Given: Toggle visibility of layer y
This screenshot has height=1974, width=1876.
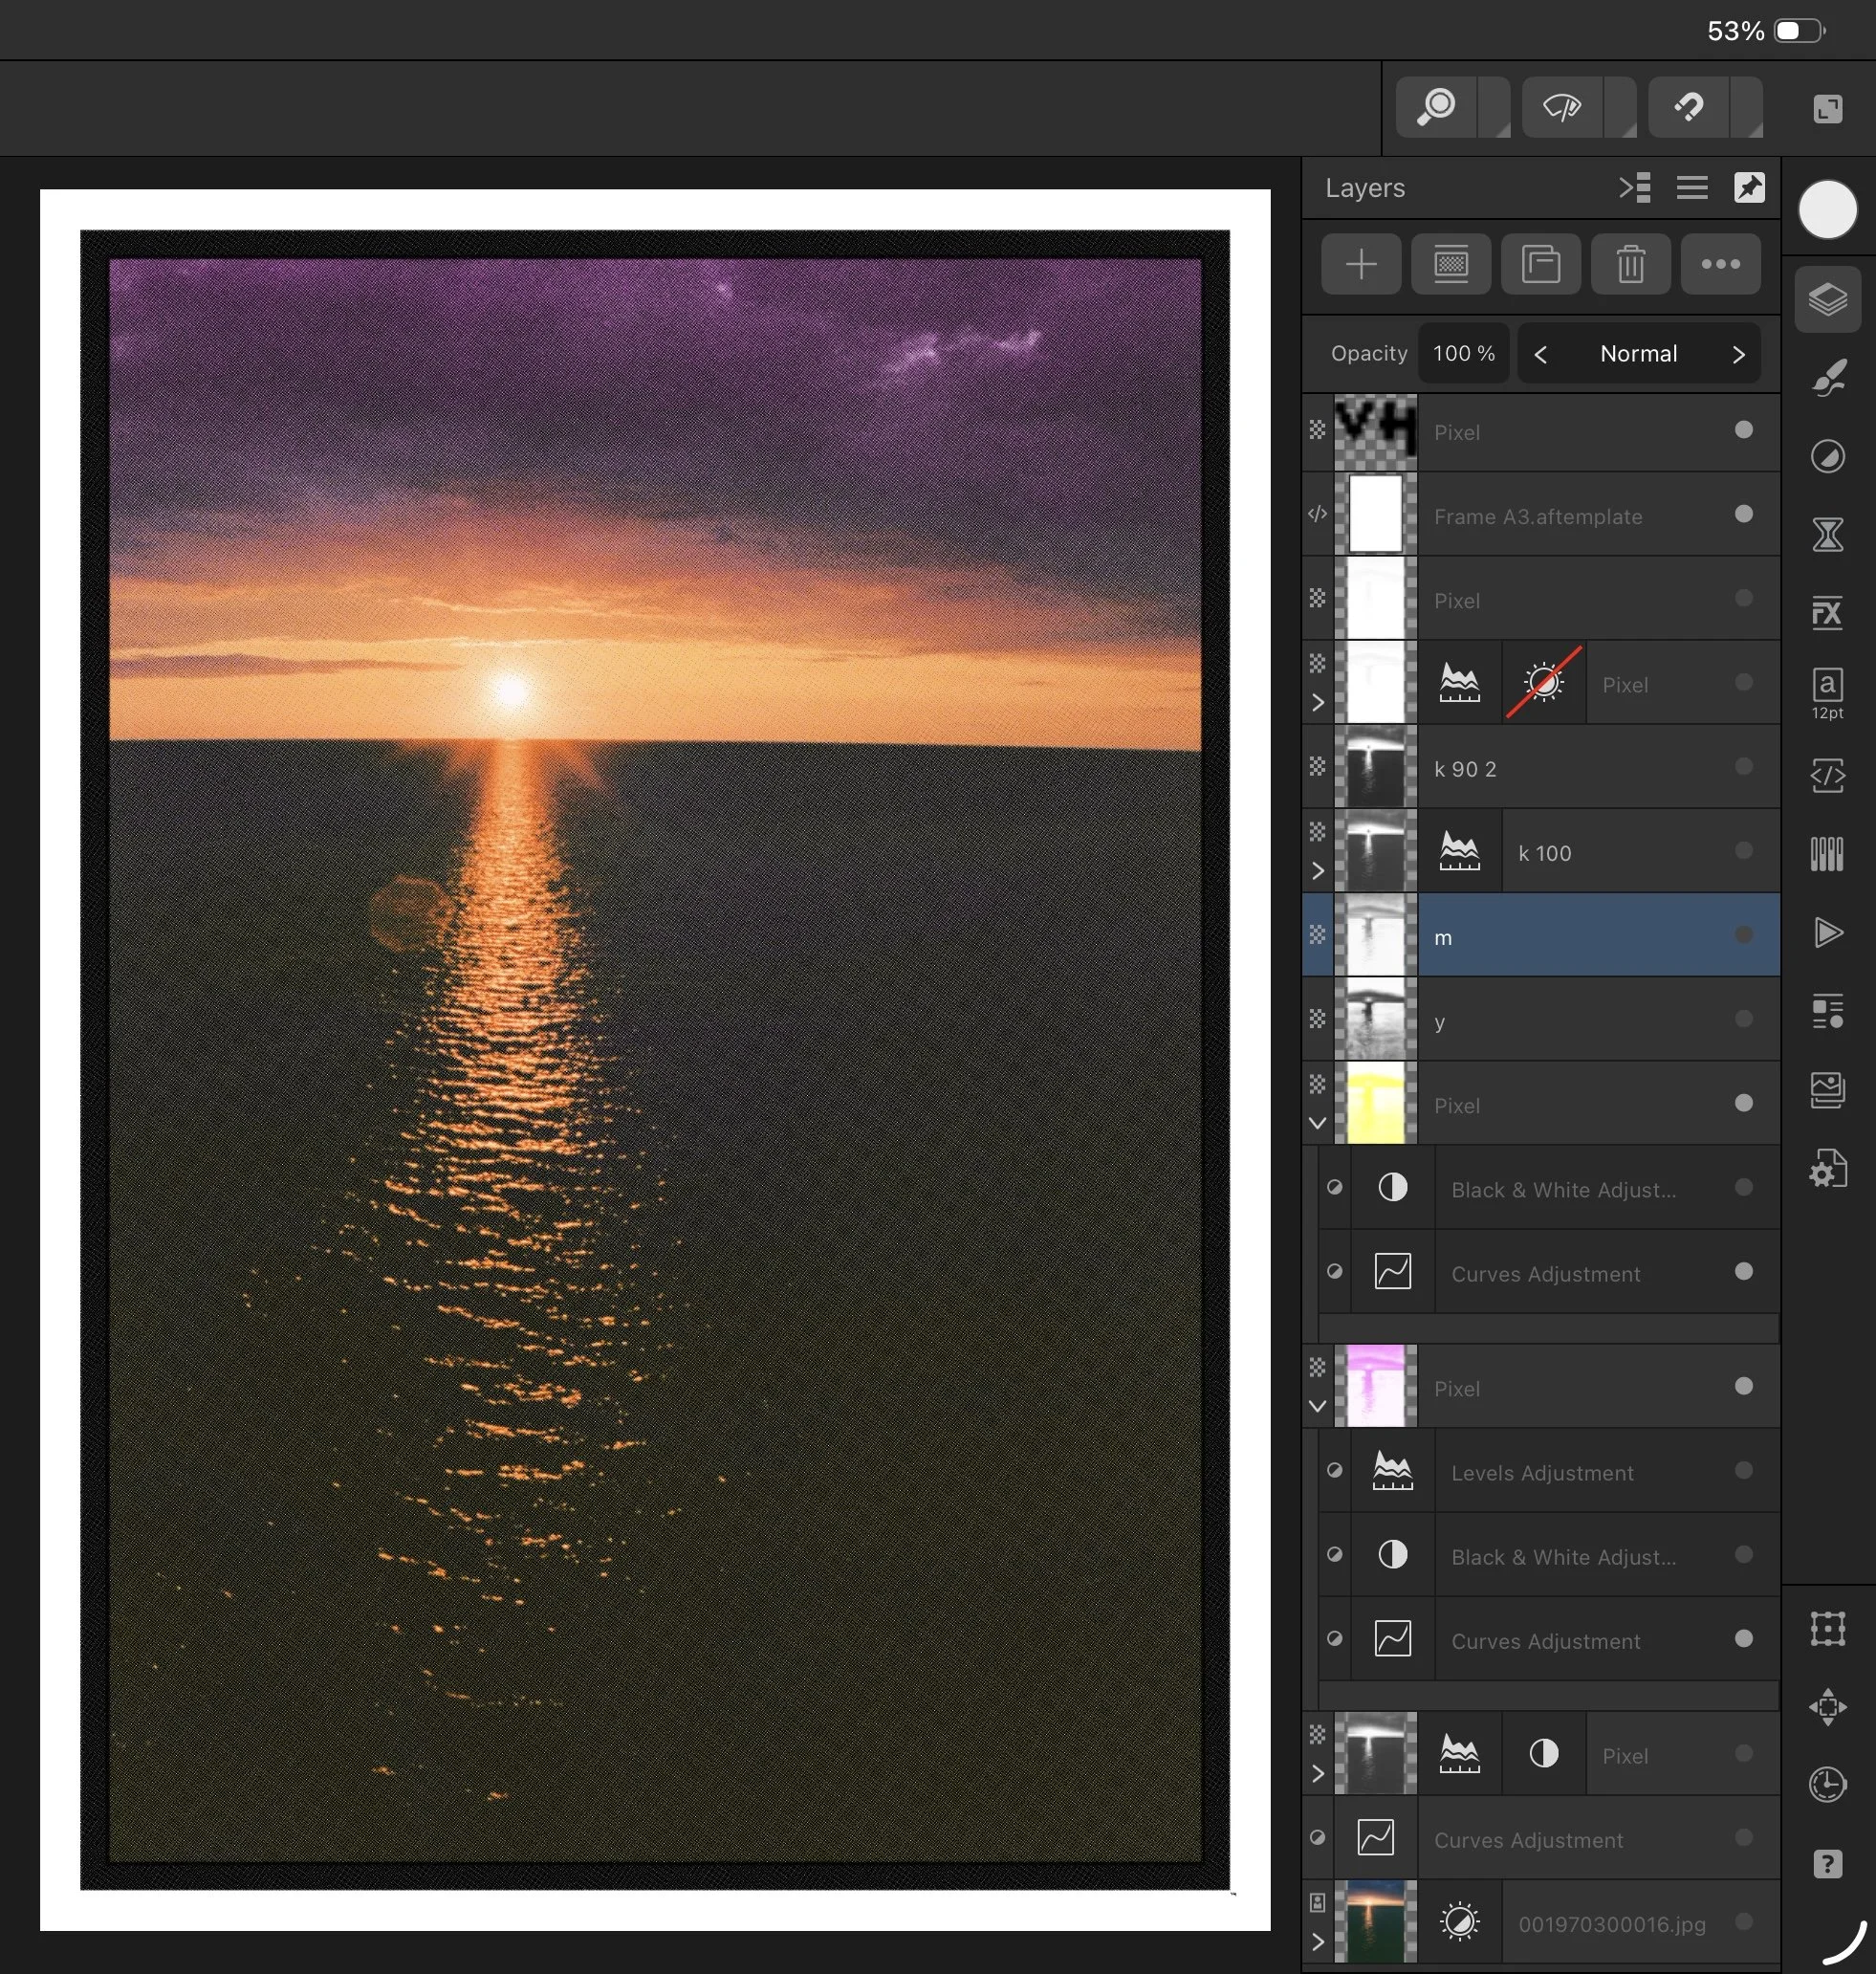Looking at the screenshot, I should click(1743, 1019).
